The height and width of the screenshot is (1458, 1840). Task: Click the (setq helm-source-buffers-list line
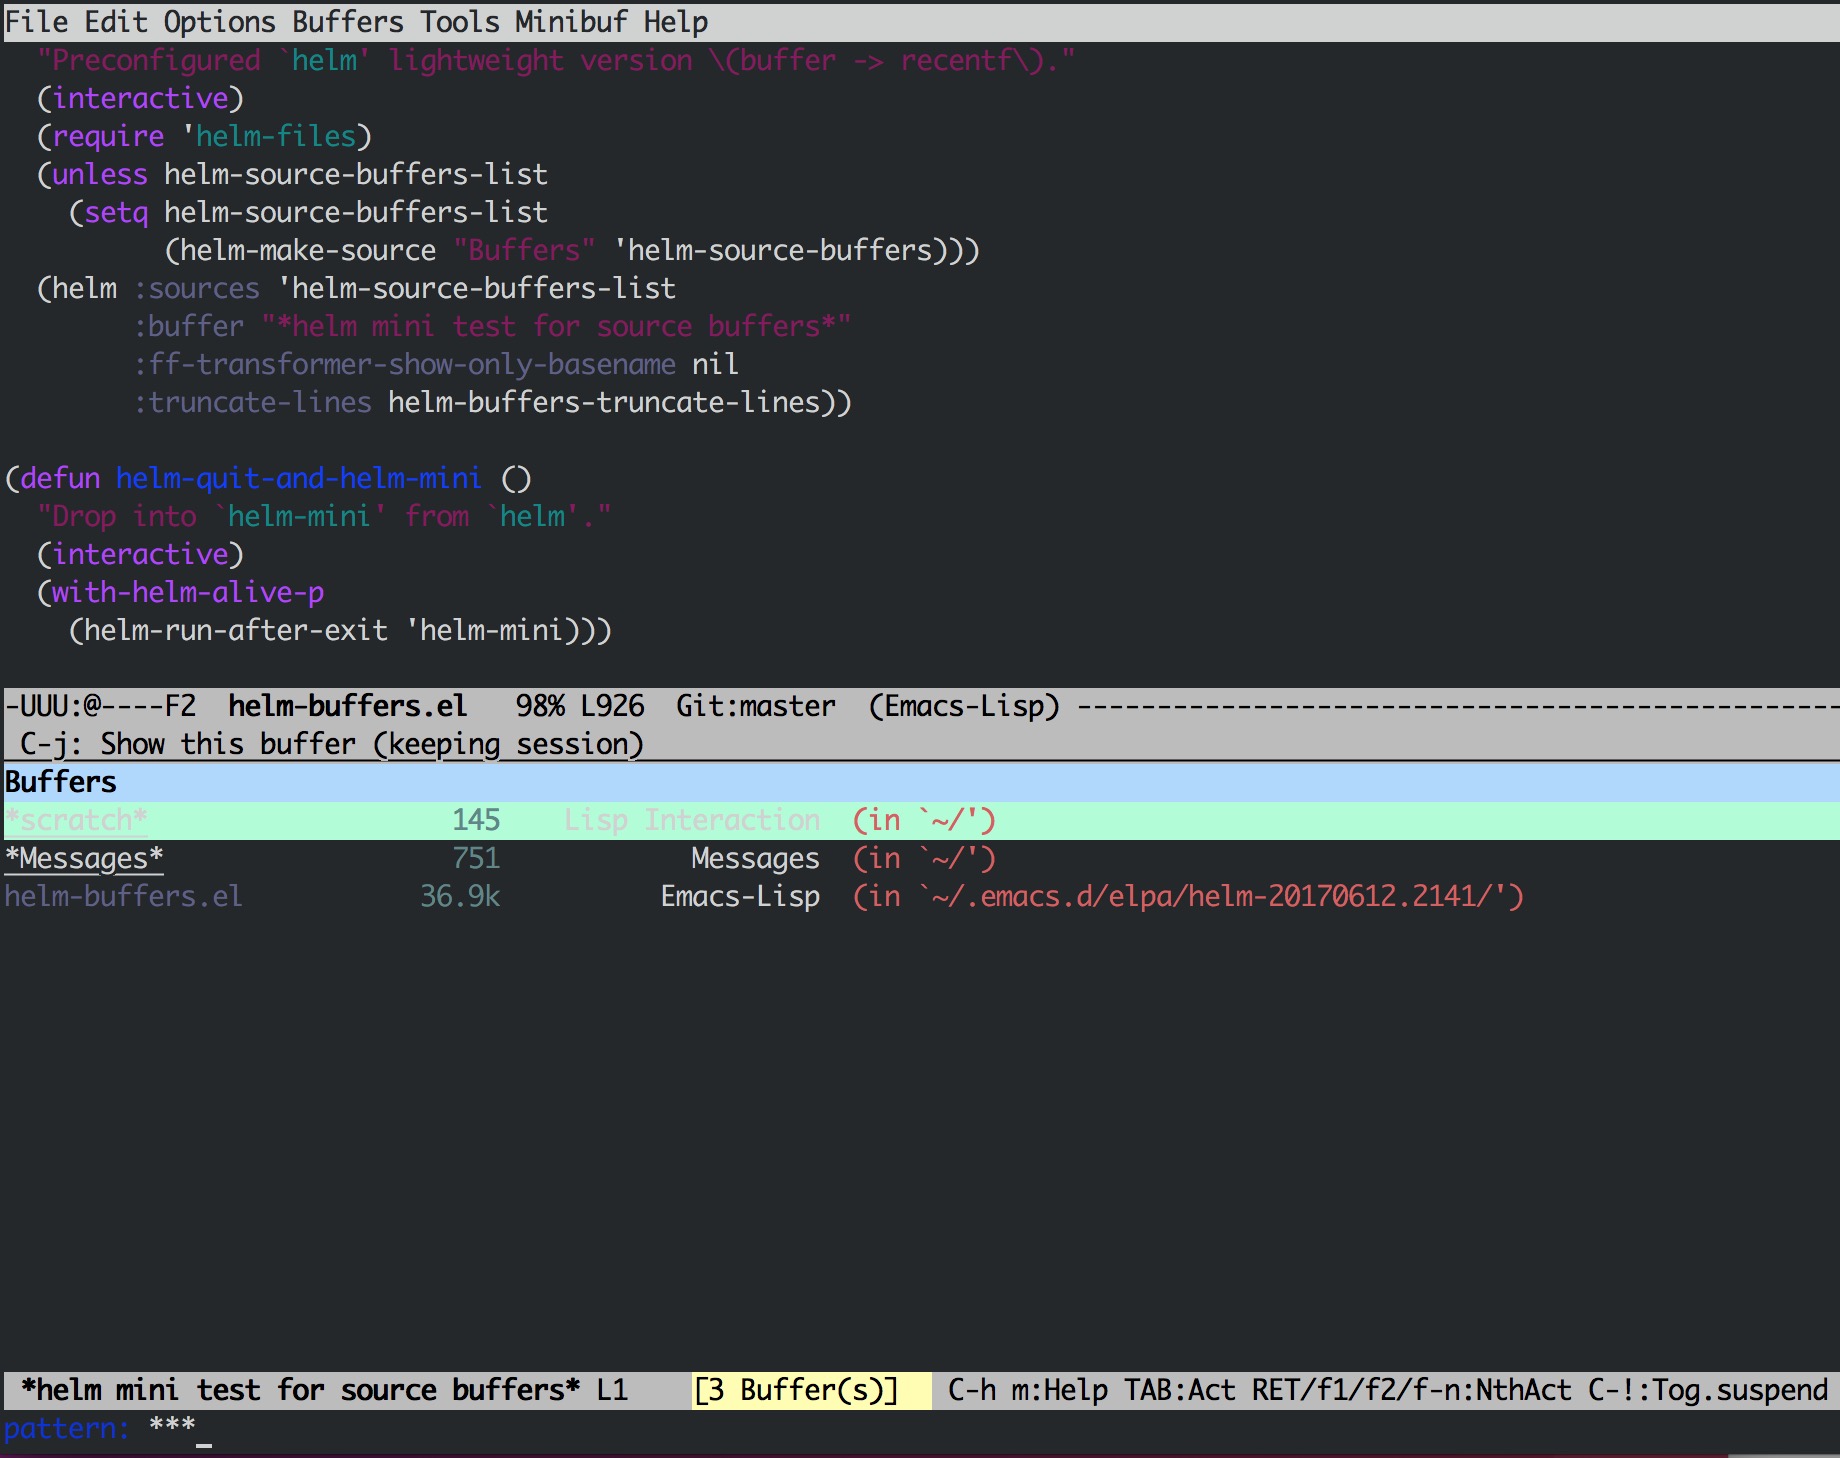(x=308, y=212)
